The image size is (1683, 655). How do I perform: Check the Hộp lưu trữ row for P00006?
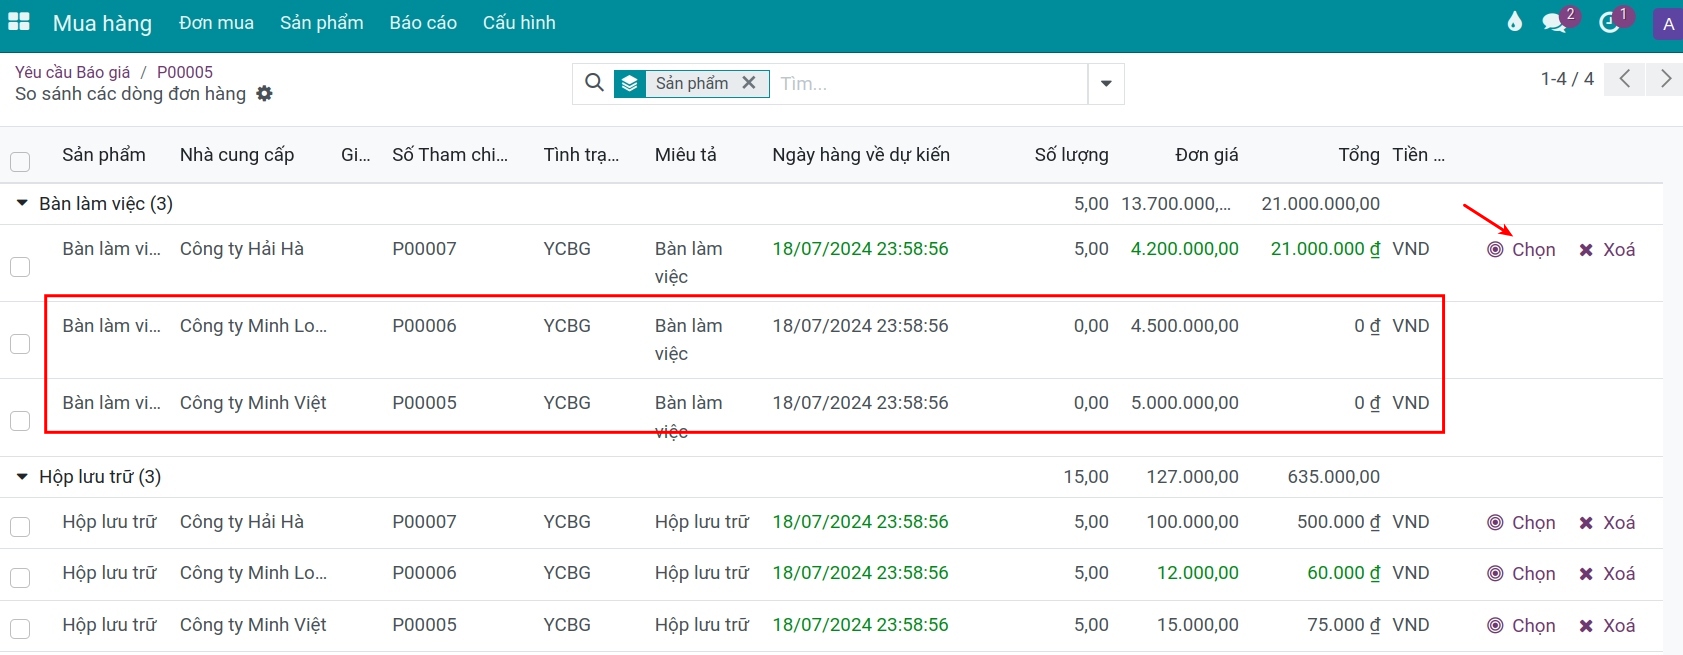20,577
